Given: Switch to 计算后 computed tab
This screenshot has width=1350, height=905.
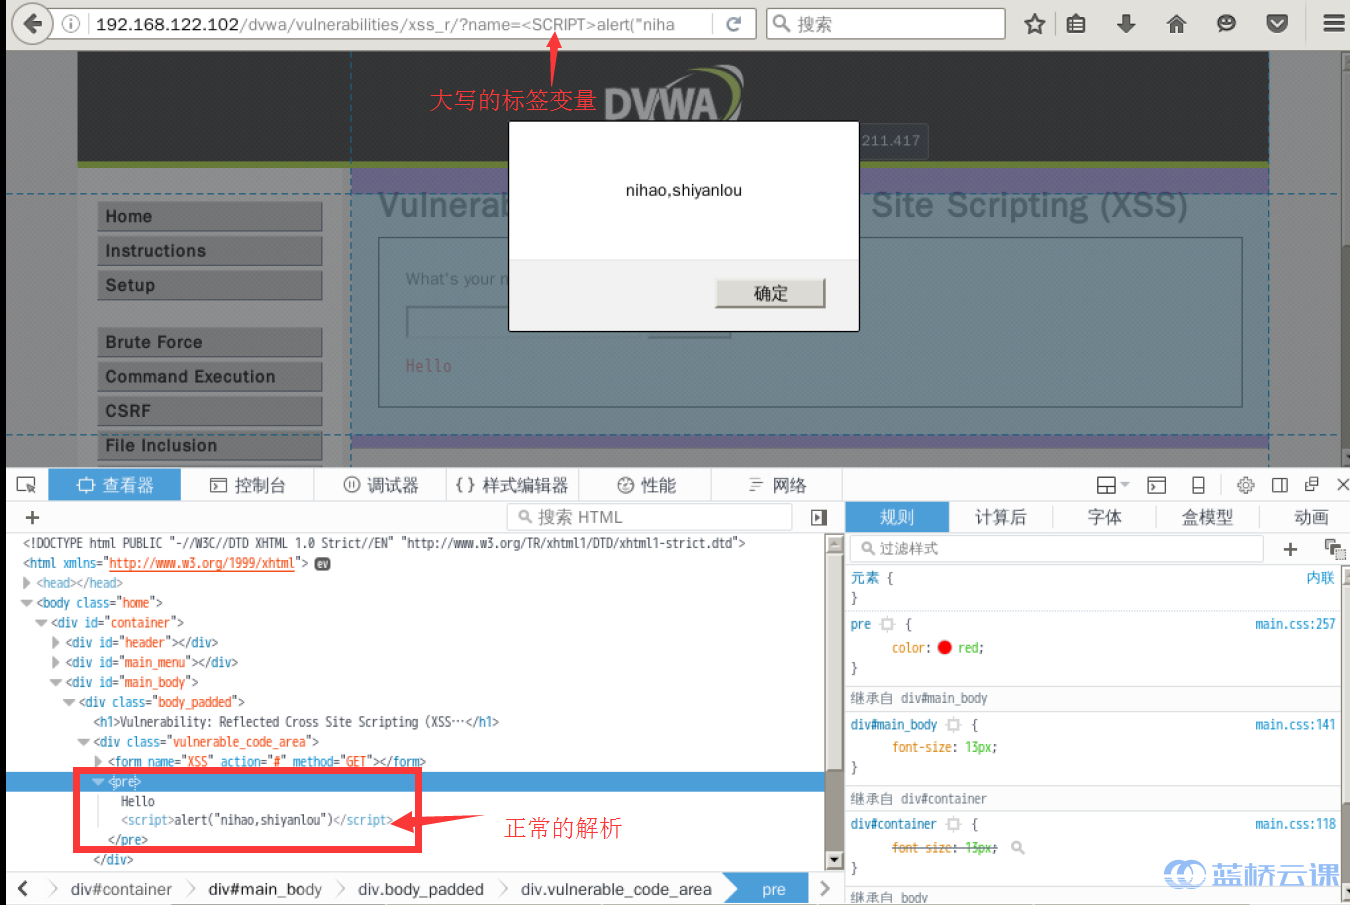Looking at the screenshot, I should pos(1000,517).
